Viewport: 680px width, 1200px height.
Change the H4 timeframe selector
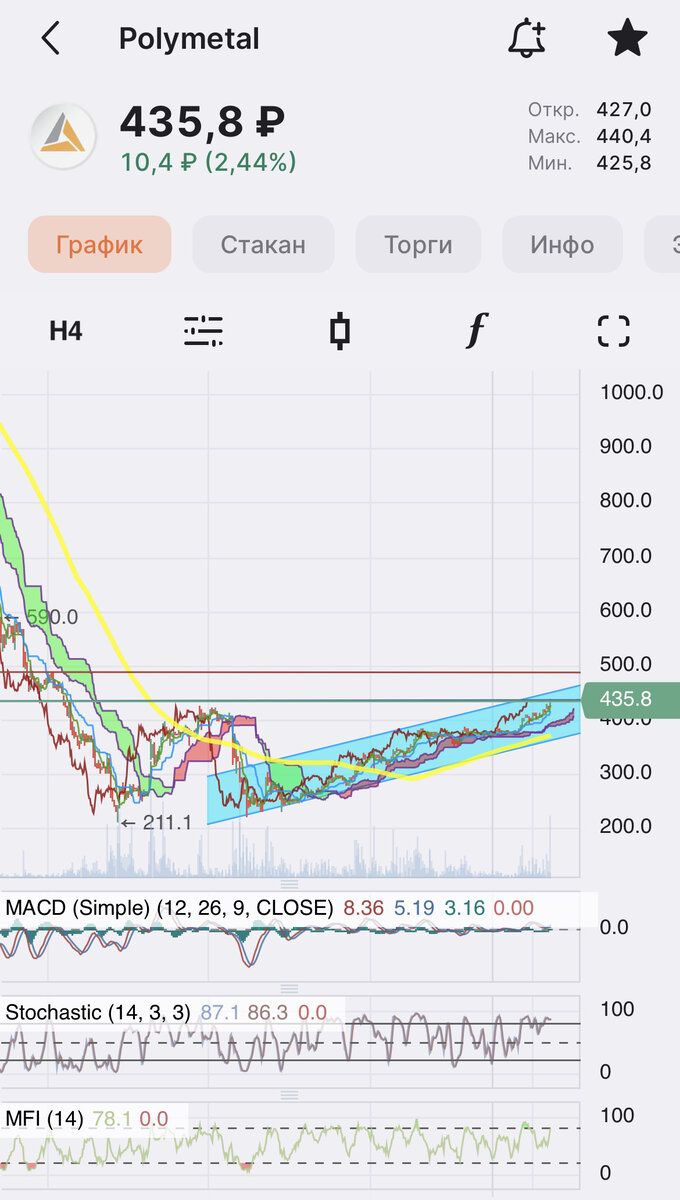tap(66, 331)
